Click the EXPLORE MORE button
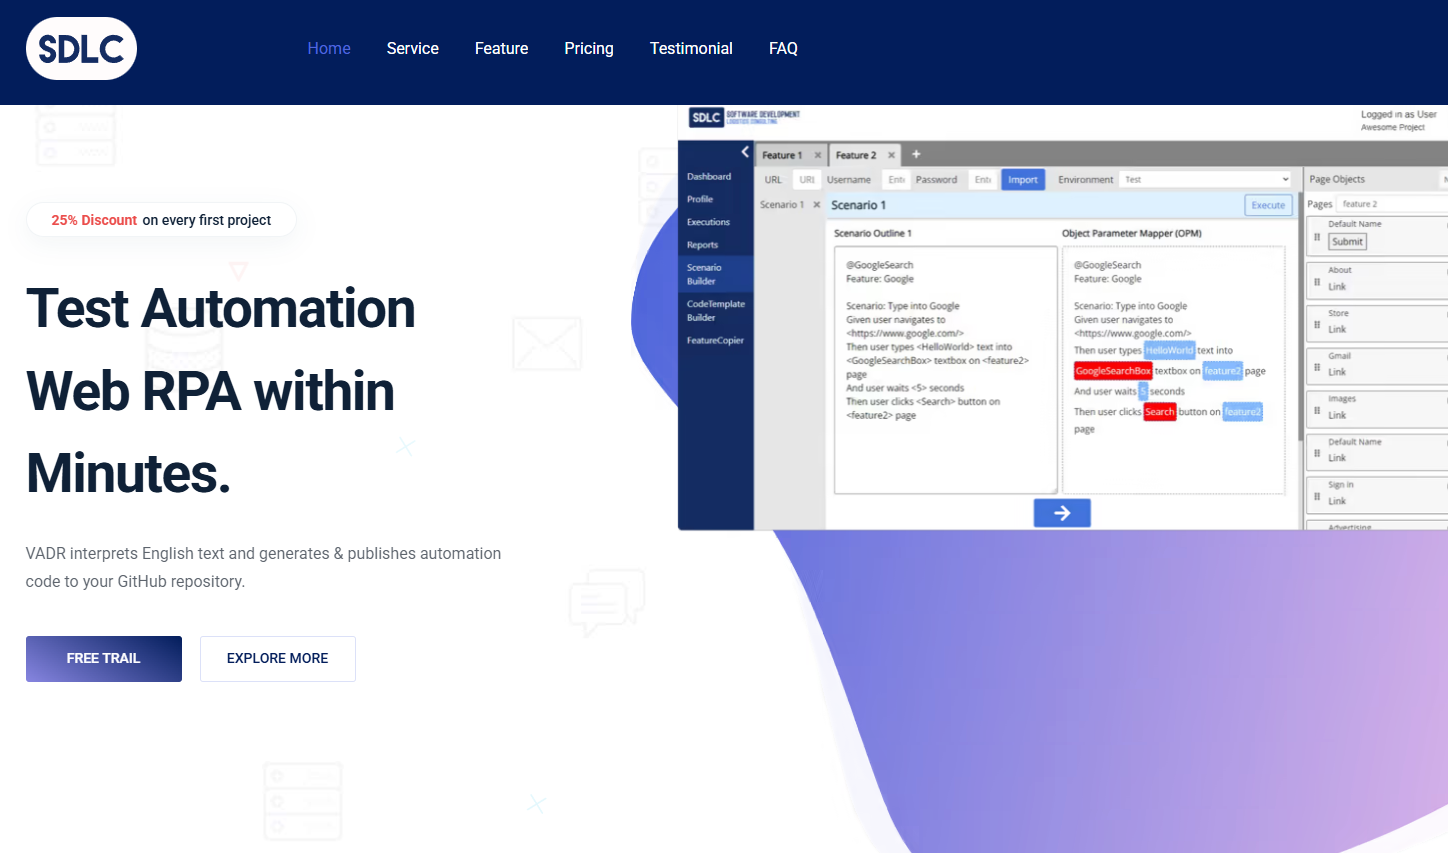 tap(277, 658)
